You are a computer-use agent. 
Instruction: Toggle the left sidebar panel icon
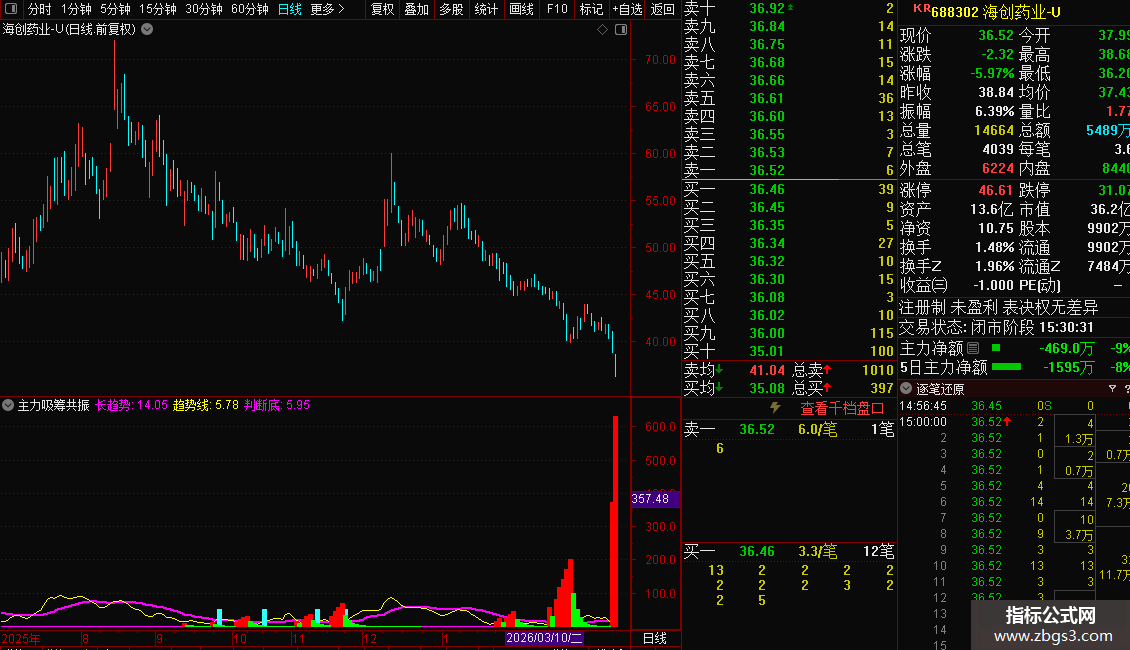pyautogui.click(x=11, y=9)
